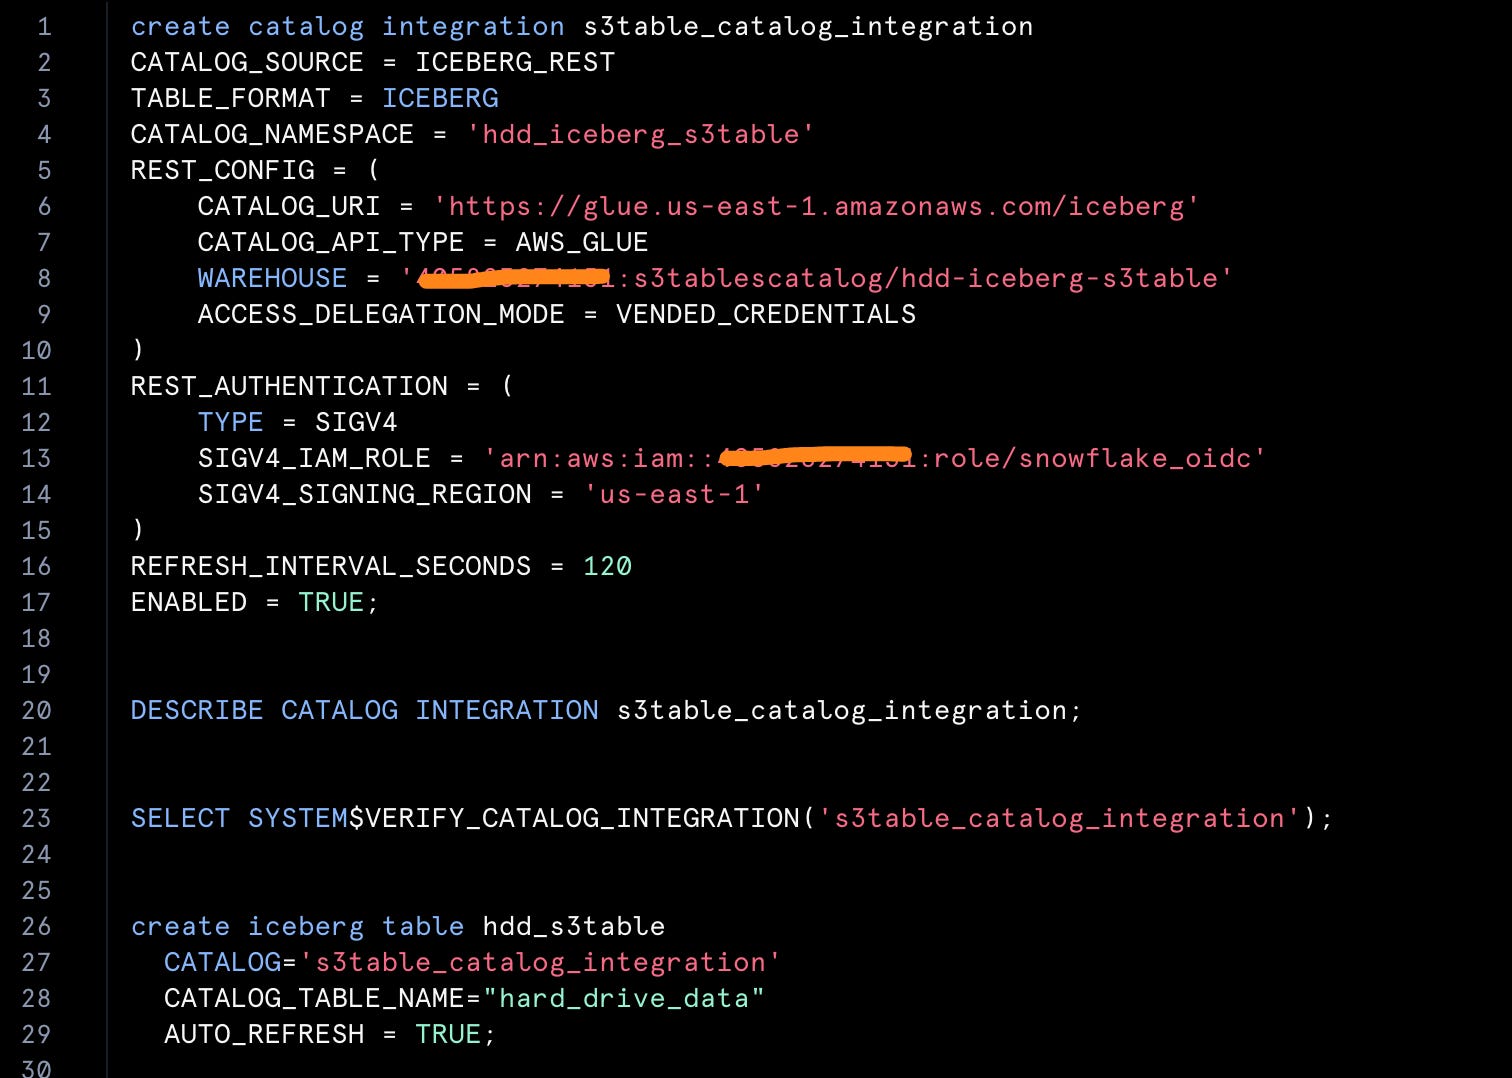Screen dimensions: 1512x1078
Task: Click TRUE value on line 17
Action: tap(331, 603)
